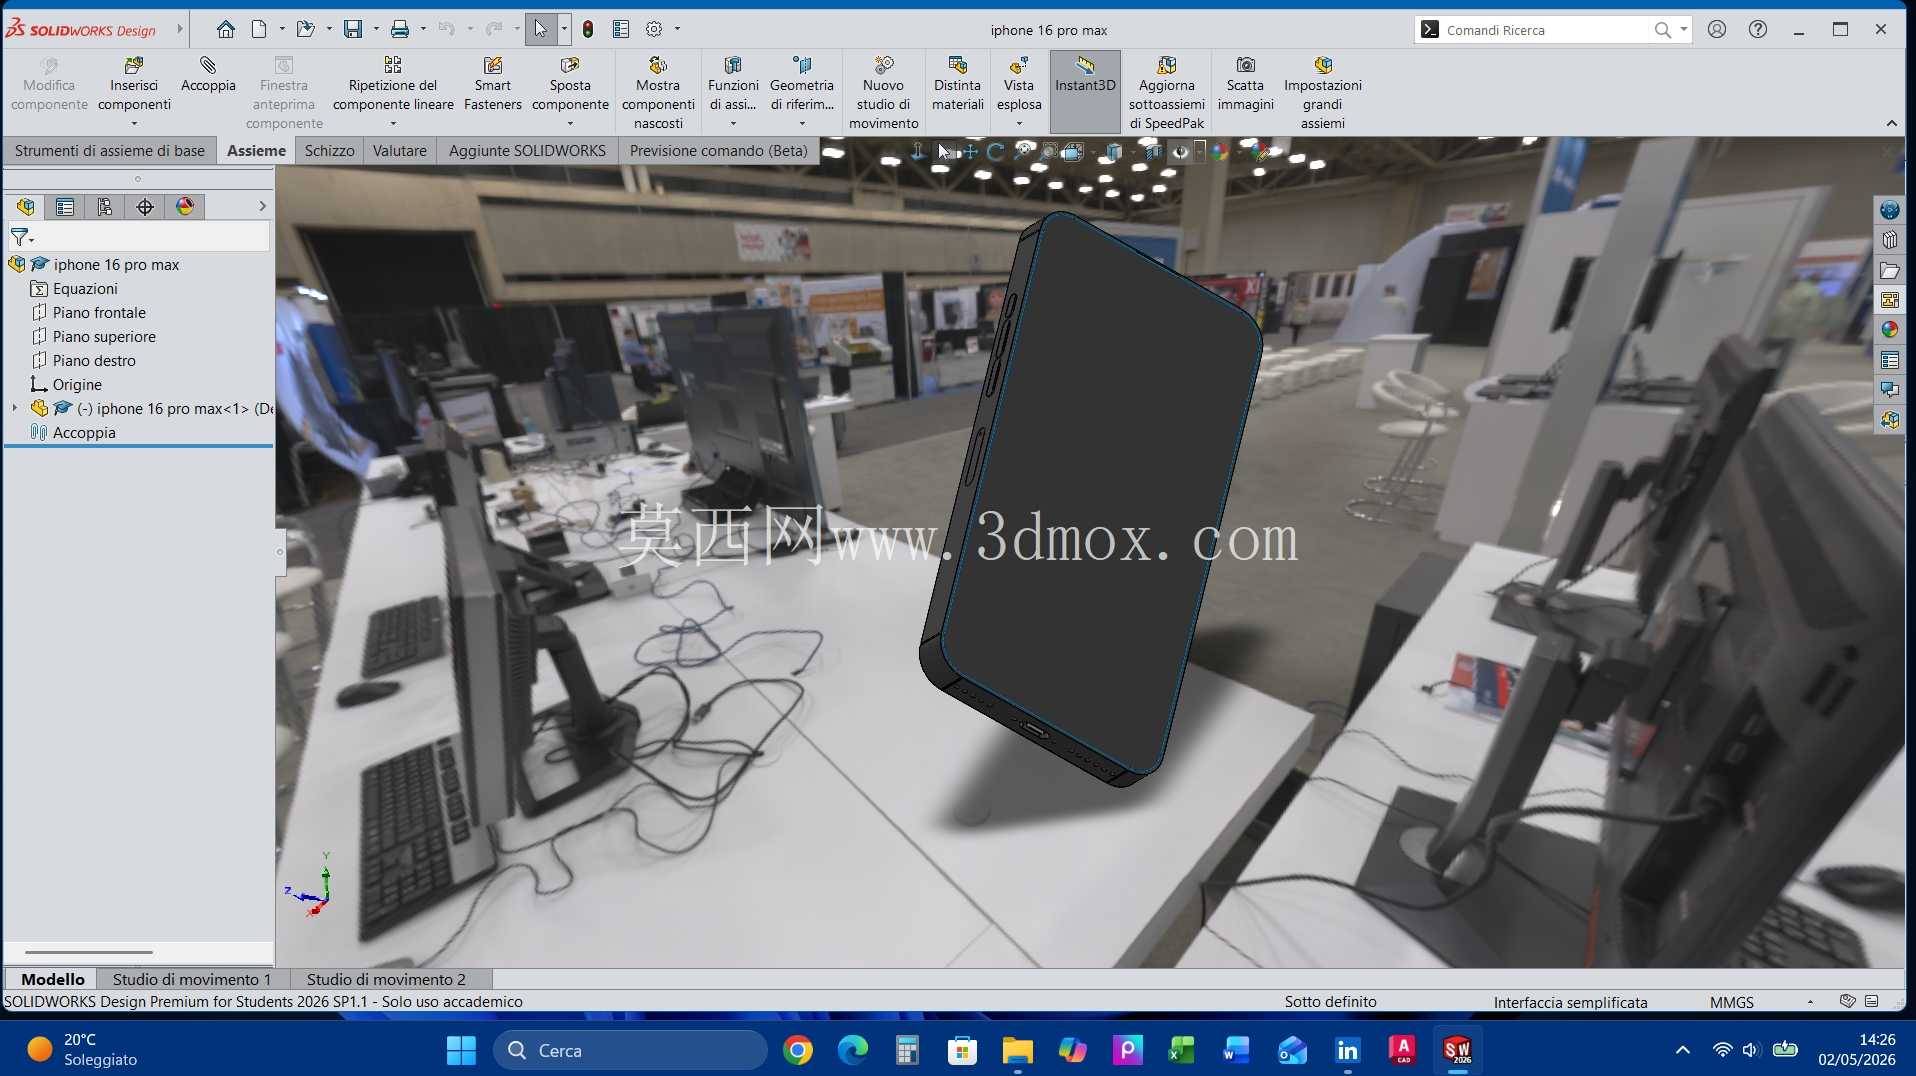The width and height of the screenshot is (1916, 1076).
Task: Open selection tool dropdown arrow
Action: point(564,29)
